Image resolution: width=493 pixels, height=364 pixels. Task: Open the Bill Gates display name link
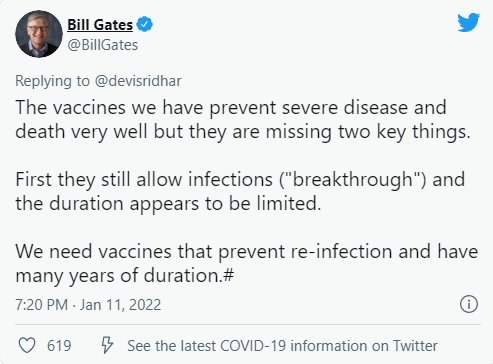100,25
